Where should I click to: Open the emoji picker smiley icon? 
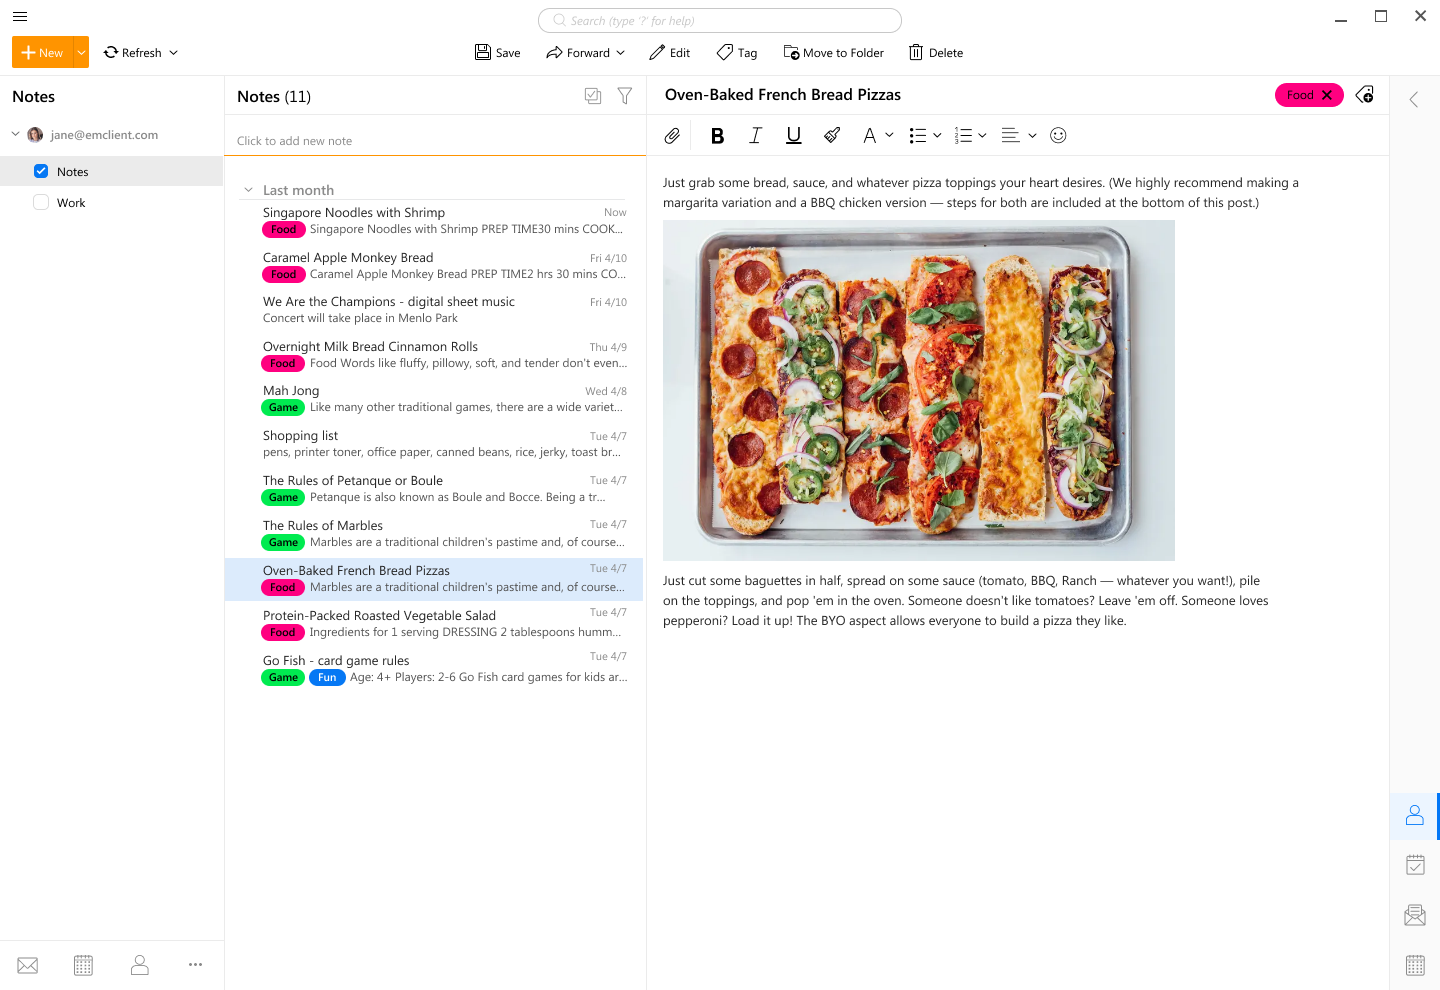(x=1058, y=136)
